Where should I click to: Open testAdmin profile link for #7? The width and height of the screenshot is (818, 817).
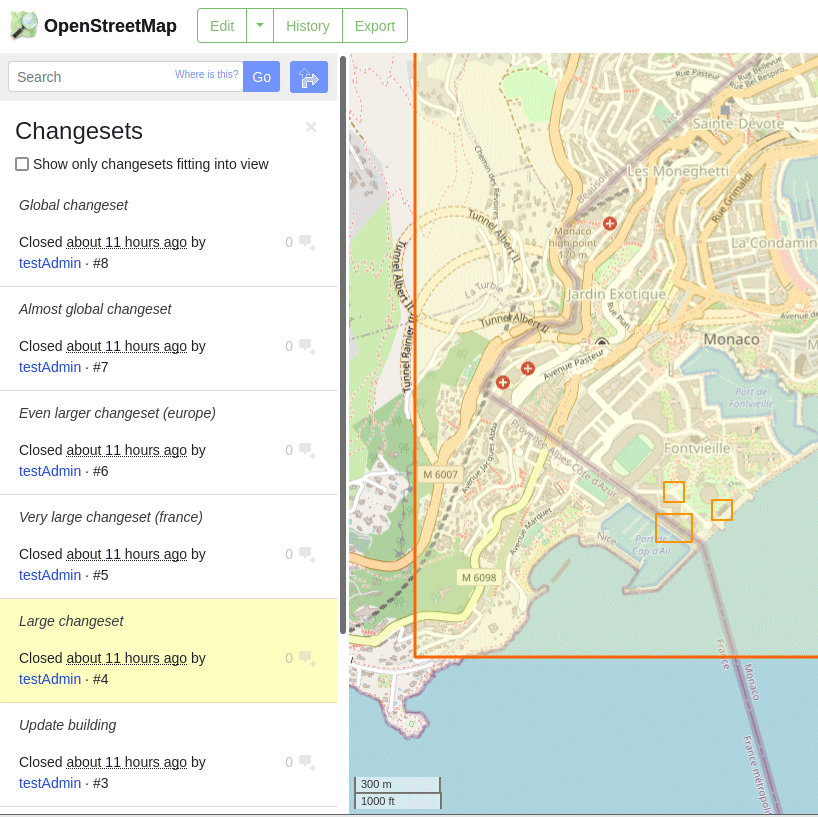[50, 367]
